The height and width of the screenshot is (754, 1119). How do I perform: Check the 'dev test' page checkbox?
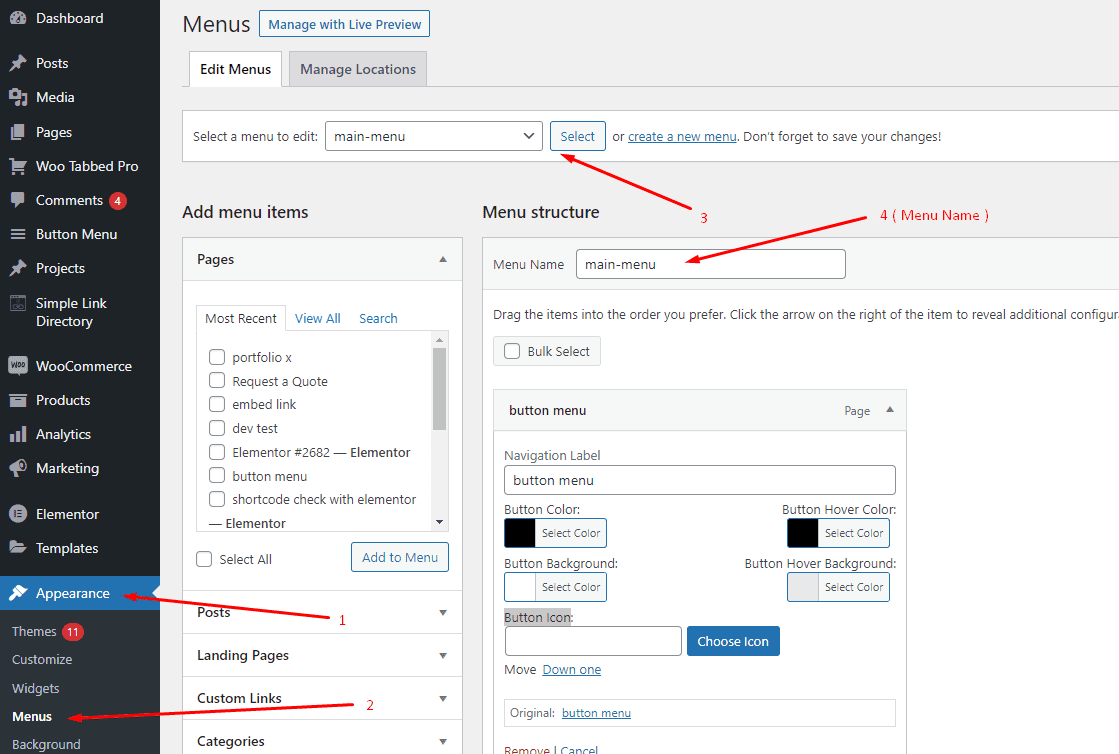pyautogui.click(x=217, y=428)
